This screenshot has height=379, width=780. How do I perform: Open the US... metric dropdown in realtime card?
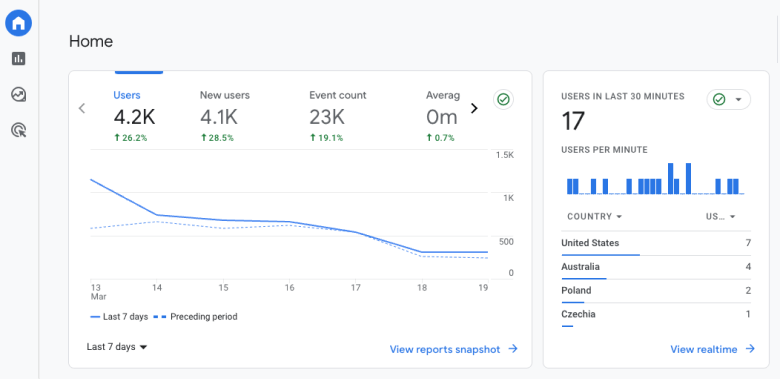click(720, 216)
